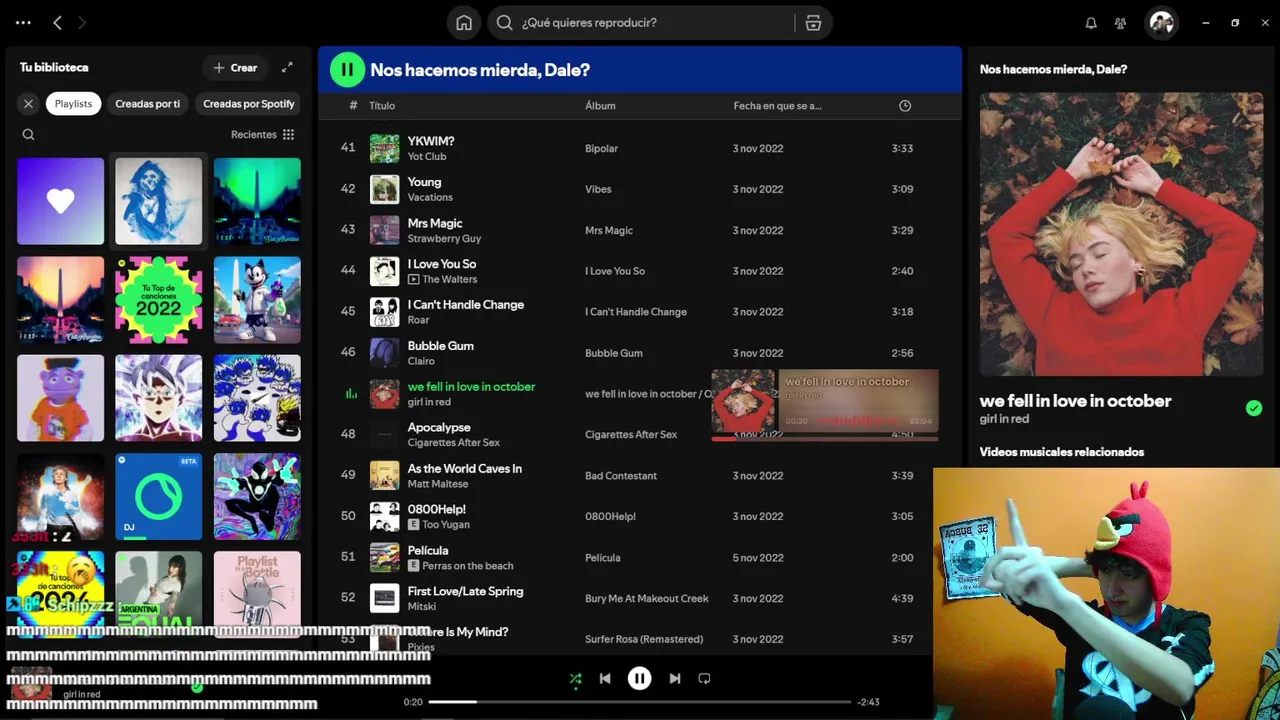Clear the Playlists filter with X
This screenshot has height=720, width=1280.
tap(28, 103)
